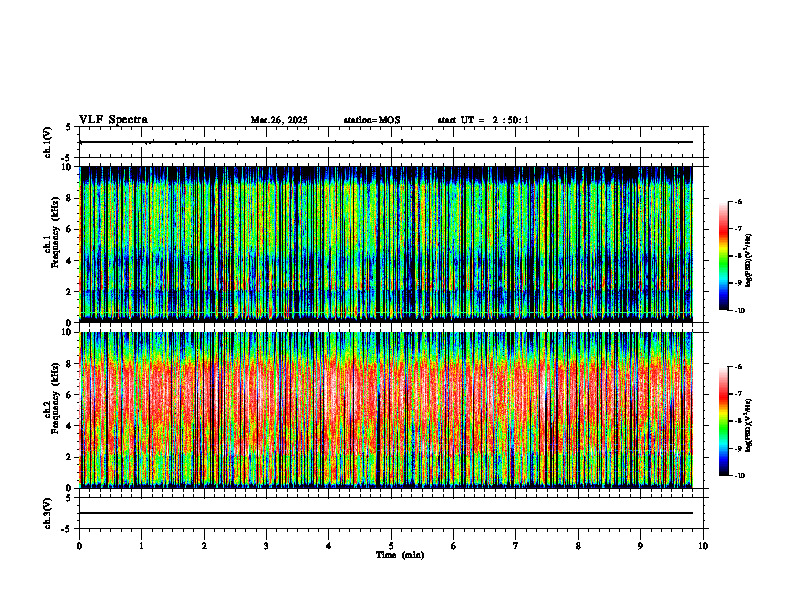Viewport: 792px width, 612px height.
Task: Click the "4" tick on the time axis
Action: point(329,546)
